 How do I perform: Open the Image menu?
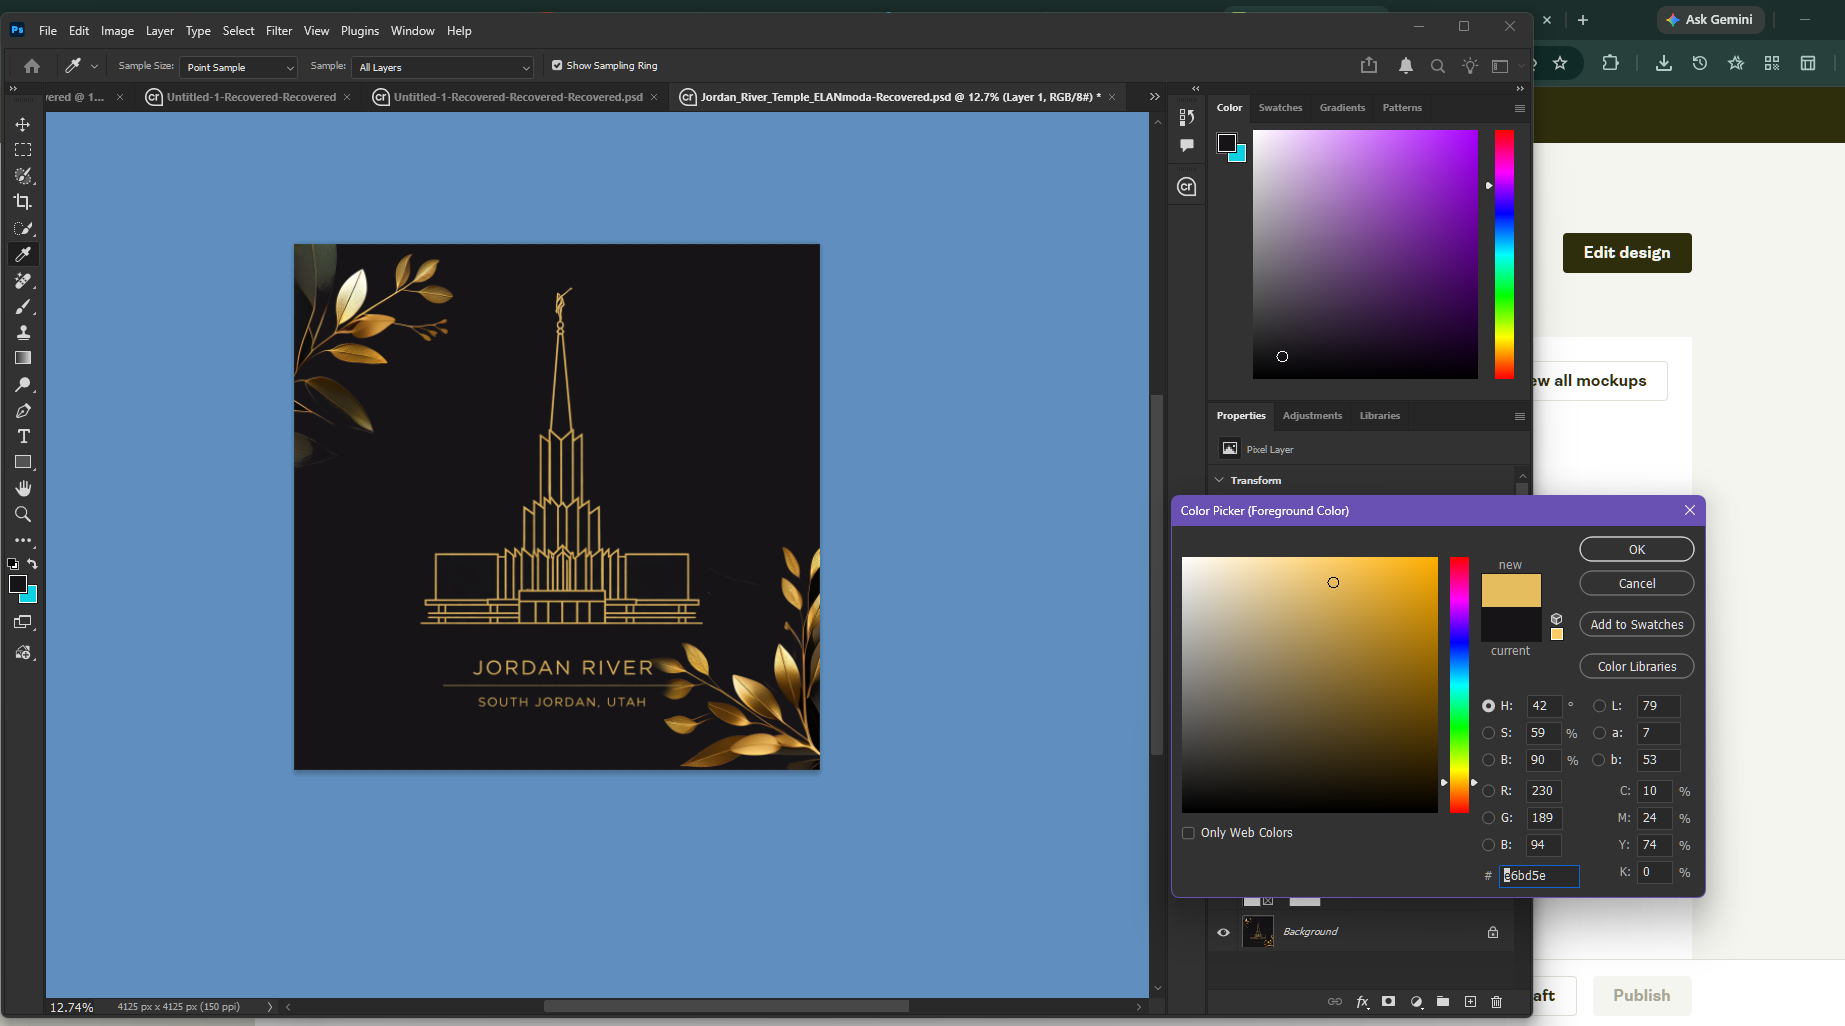tap(117, 31)
